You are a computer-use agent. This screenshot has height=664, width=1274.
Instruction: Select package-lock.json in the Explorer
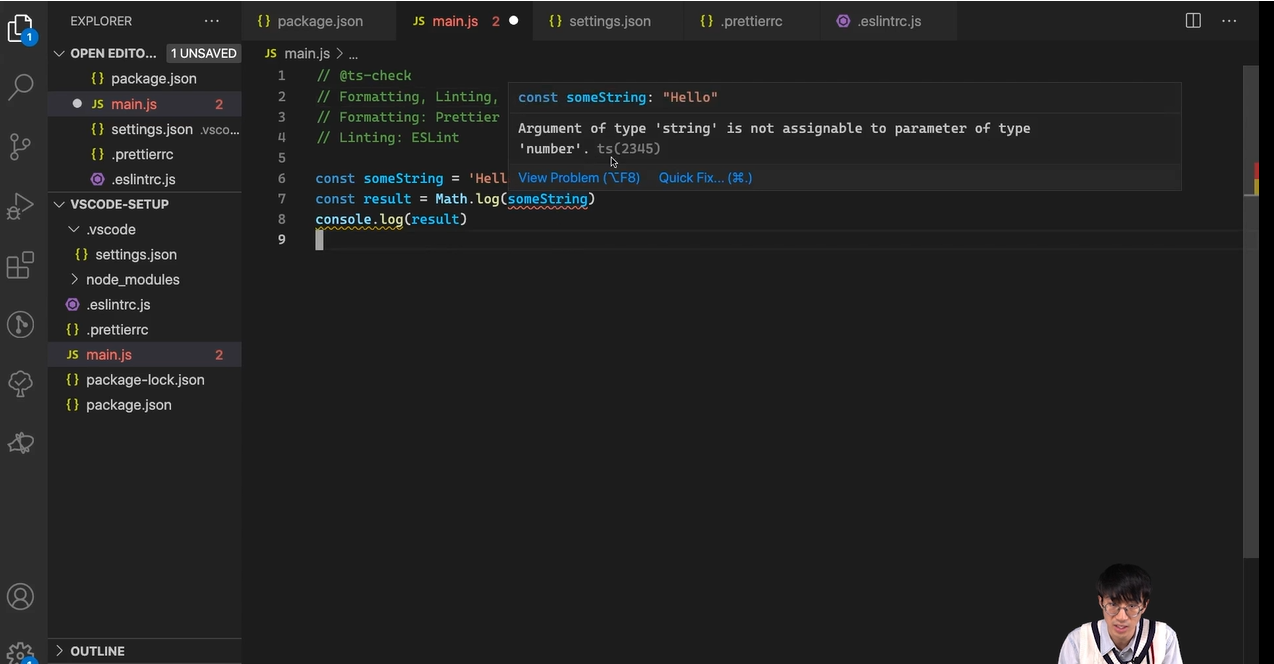point(145,379)
